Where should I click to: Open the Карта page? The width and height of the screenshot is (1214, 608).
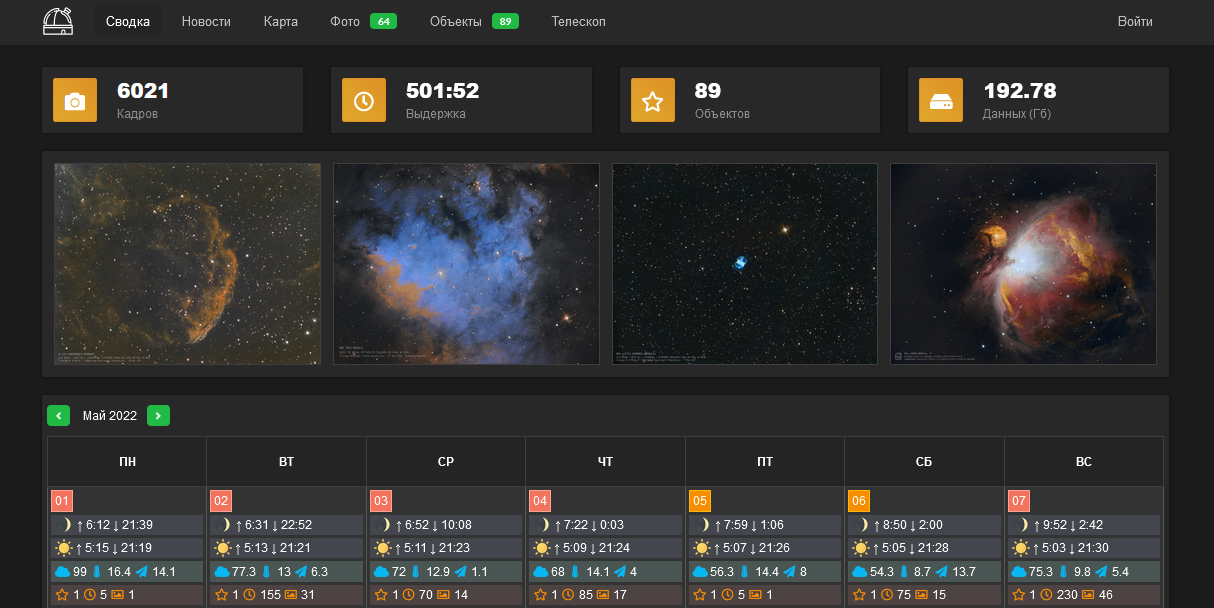click(x=281, y=22)
